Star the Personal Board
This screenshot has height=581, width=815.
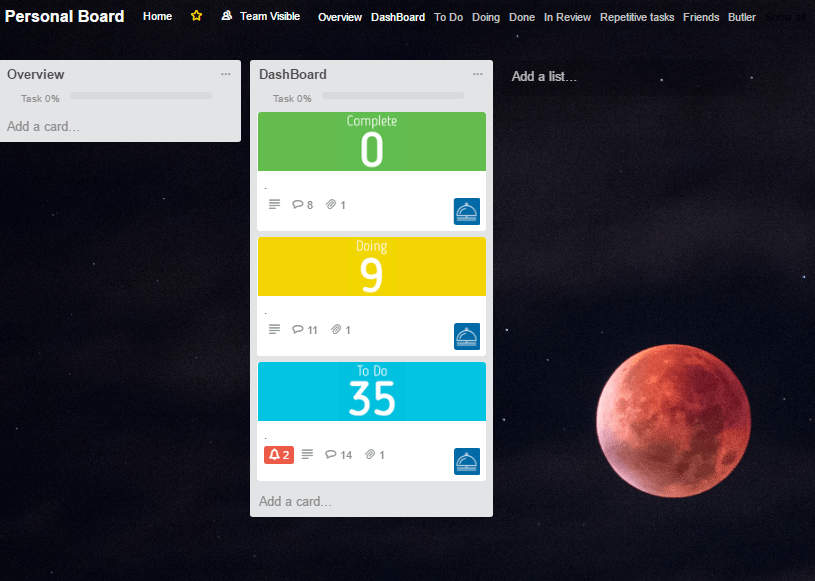click(x=196, y=16)
